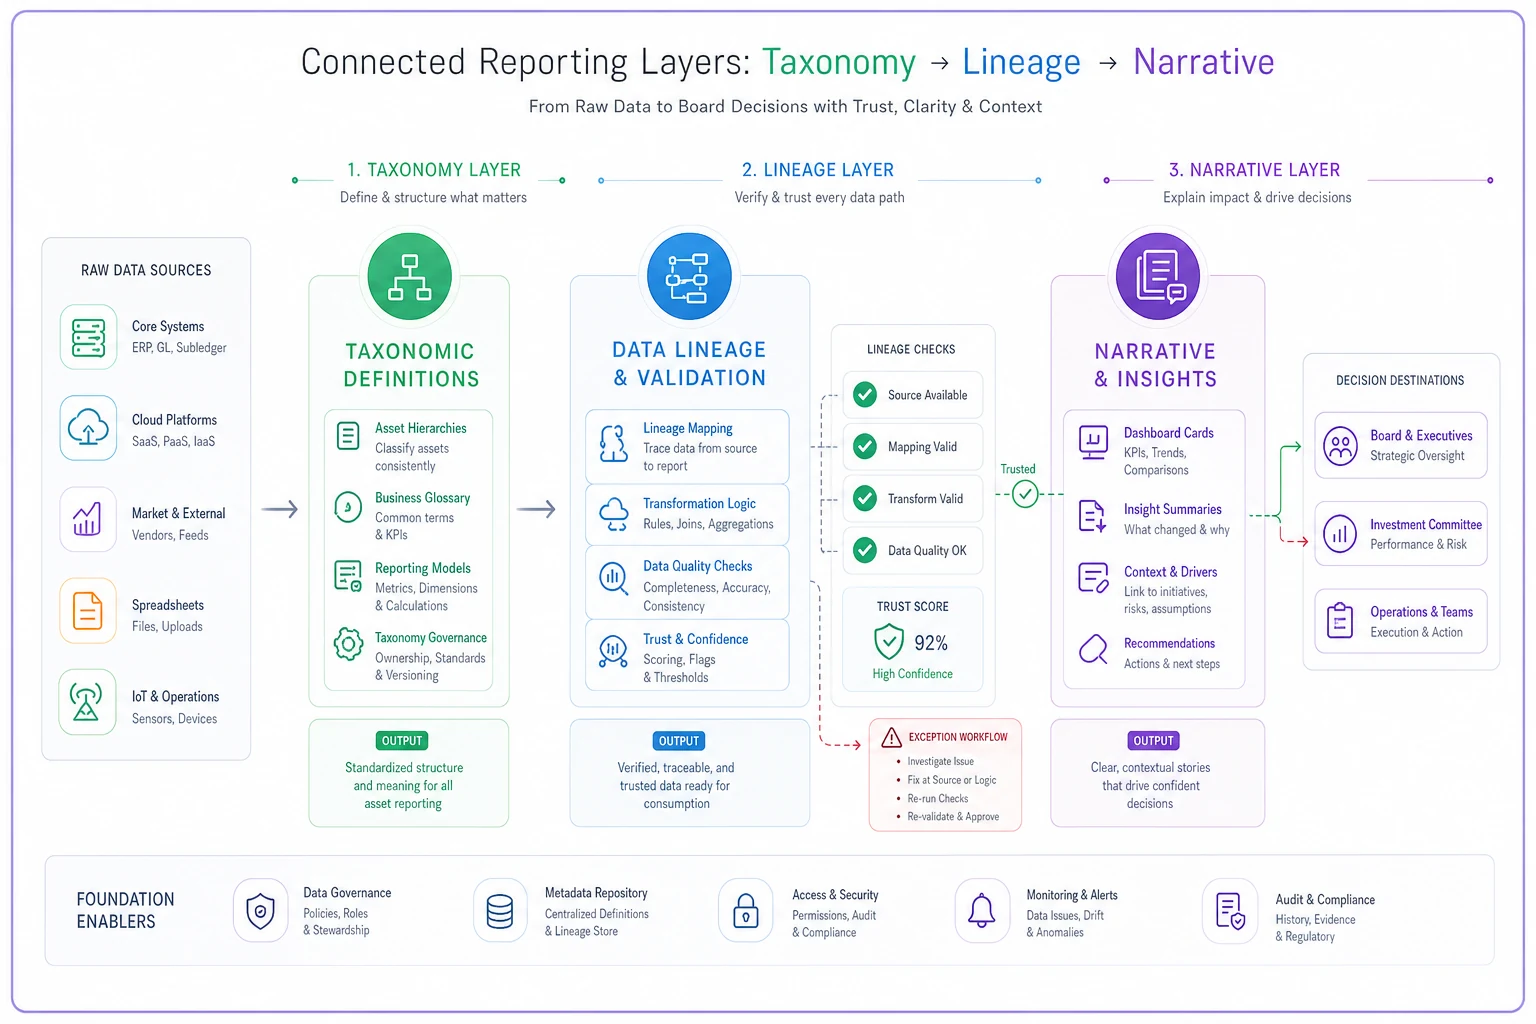Click the Business Glossary circular icon
The height and width of the screenshot is (1024, 1536).
click(x=348, y=507)
